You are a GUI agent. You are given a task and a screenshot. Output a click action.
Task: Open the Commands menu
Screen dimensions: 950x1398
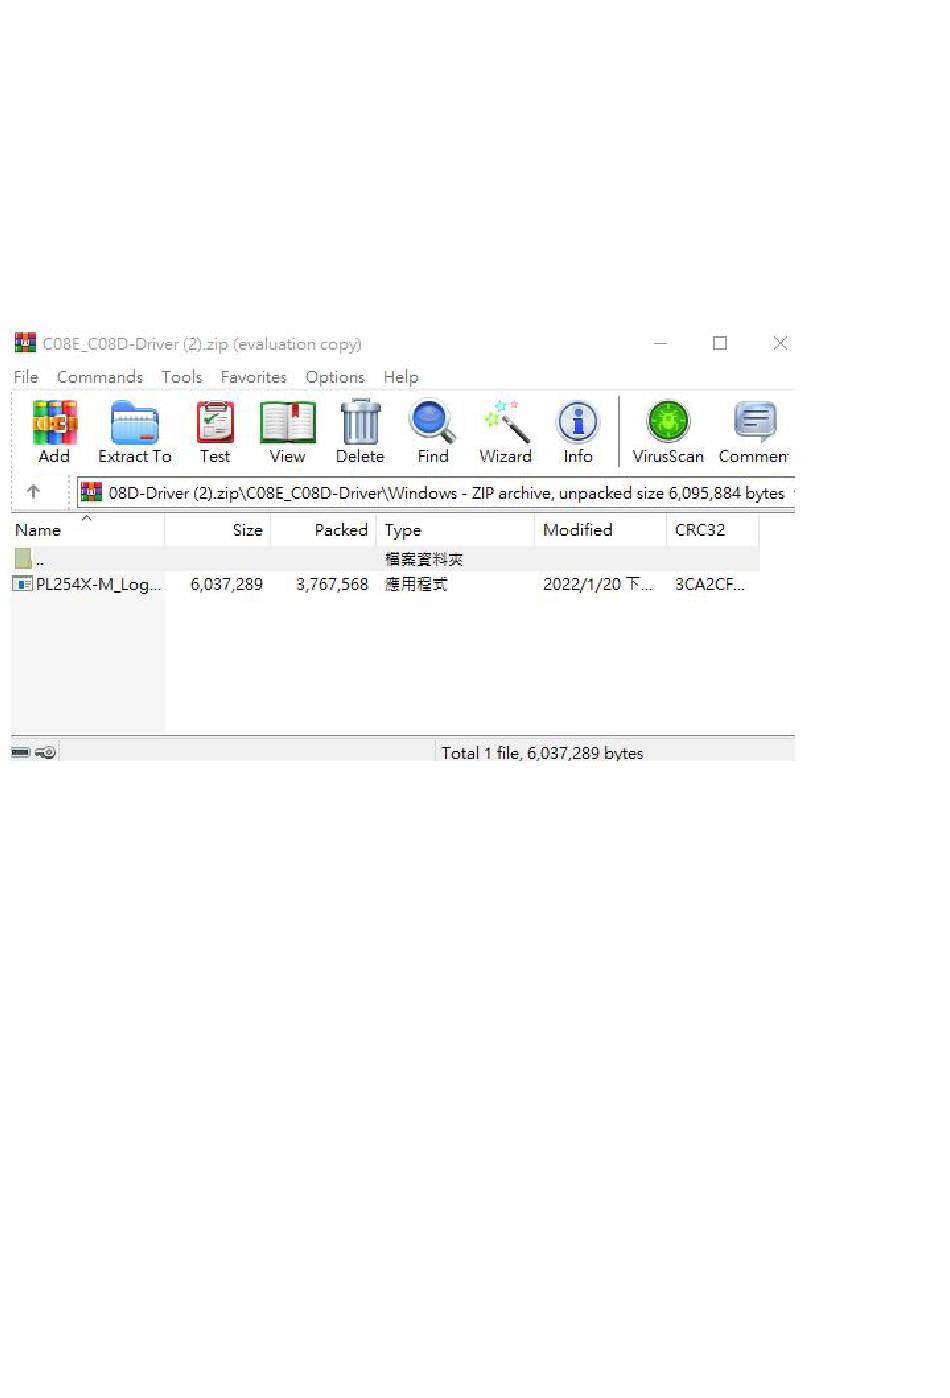click(x=100, y=377)
